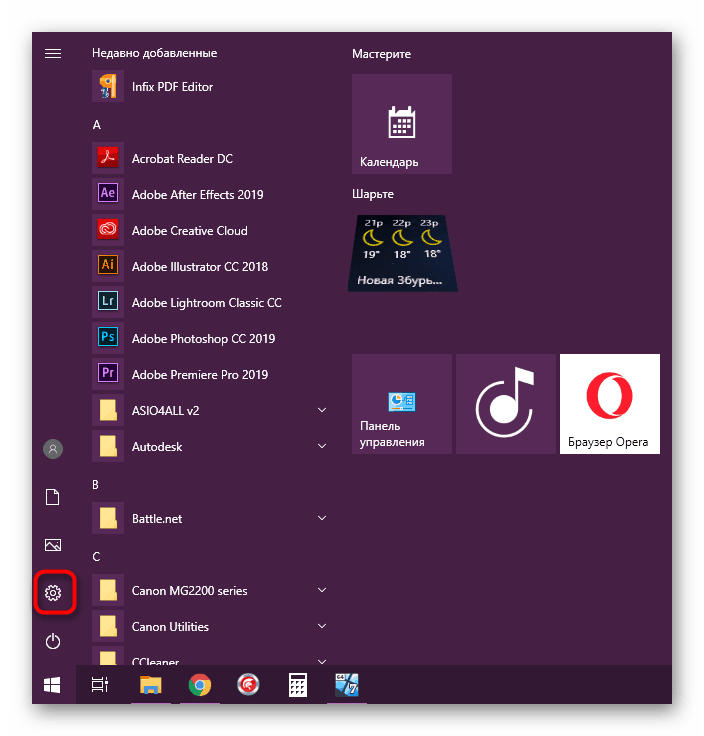Click the Windows Start button

[52, 685]
